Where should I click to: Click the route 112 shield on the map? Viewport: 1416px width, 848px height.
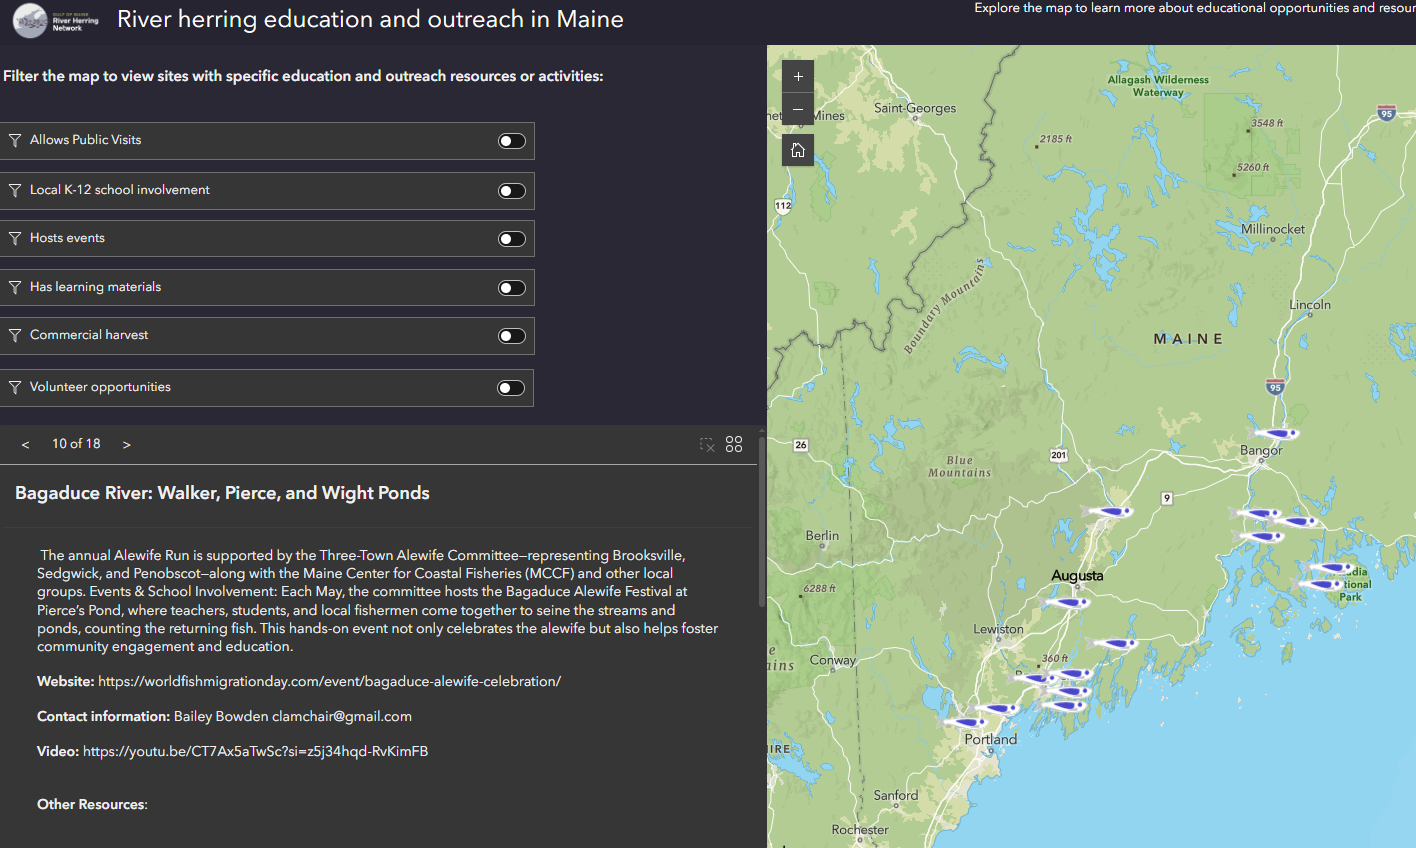point(783,206)
